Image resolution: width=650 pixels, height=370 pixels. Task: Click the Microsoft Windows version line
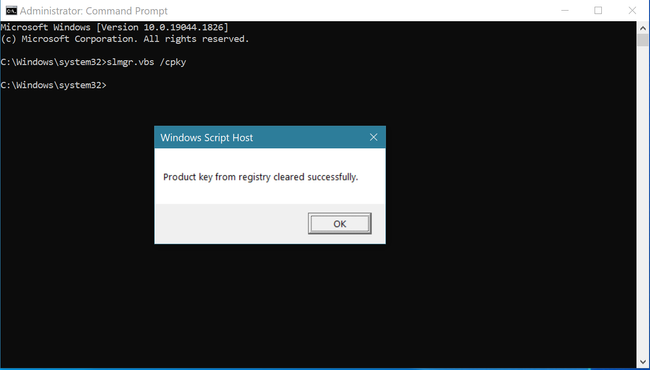tap(114, 28)
